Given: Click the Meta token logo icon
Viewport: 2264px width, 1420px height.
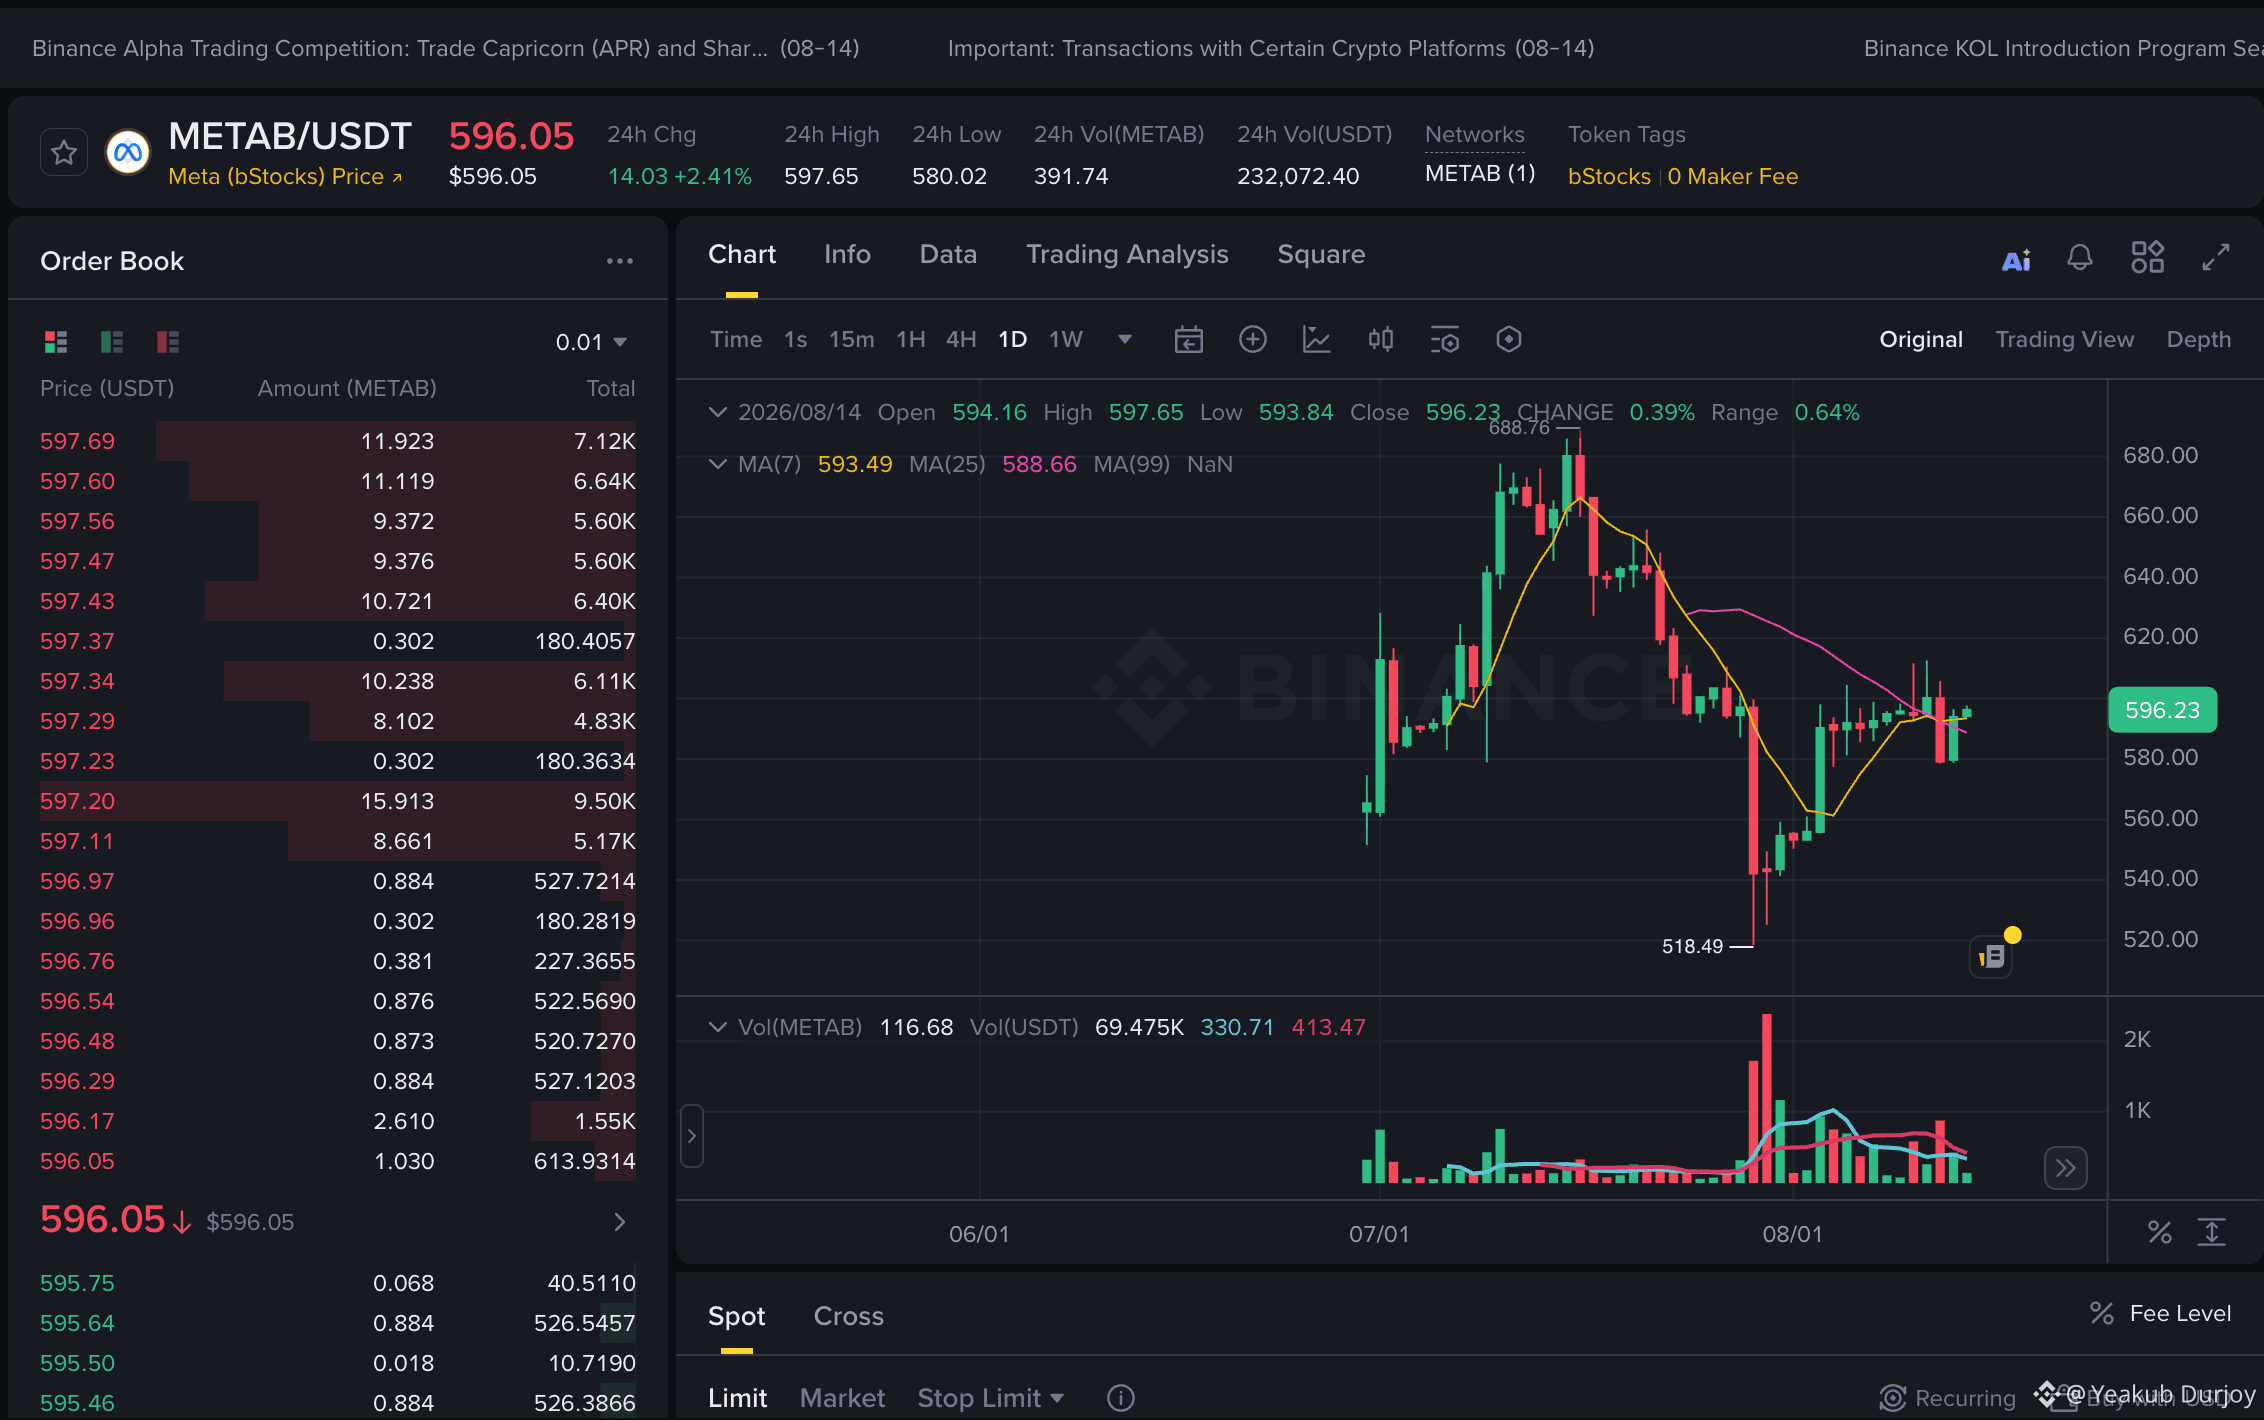Looking at the screenshot, I should [x=128, y=153].
